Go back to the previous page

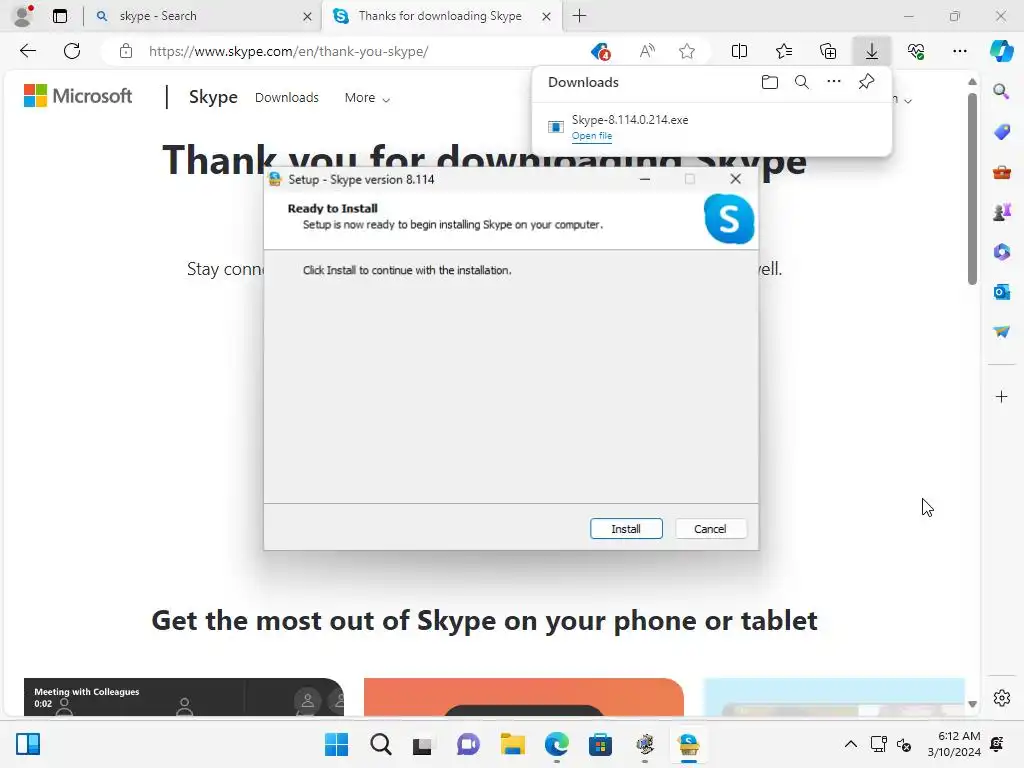27,51
